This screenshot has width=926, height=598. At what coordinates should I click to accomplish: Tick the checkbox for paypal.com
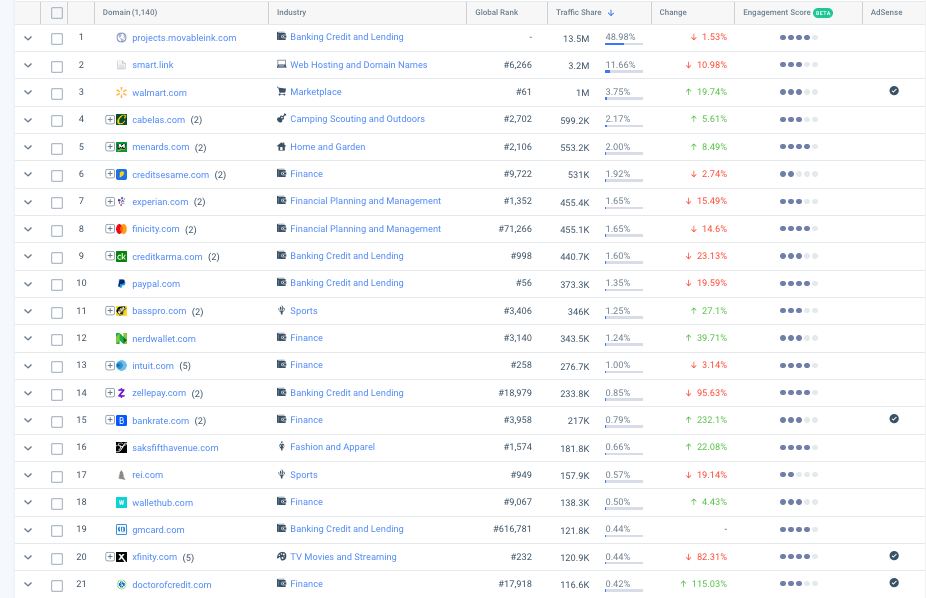pos(57,285)
